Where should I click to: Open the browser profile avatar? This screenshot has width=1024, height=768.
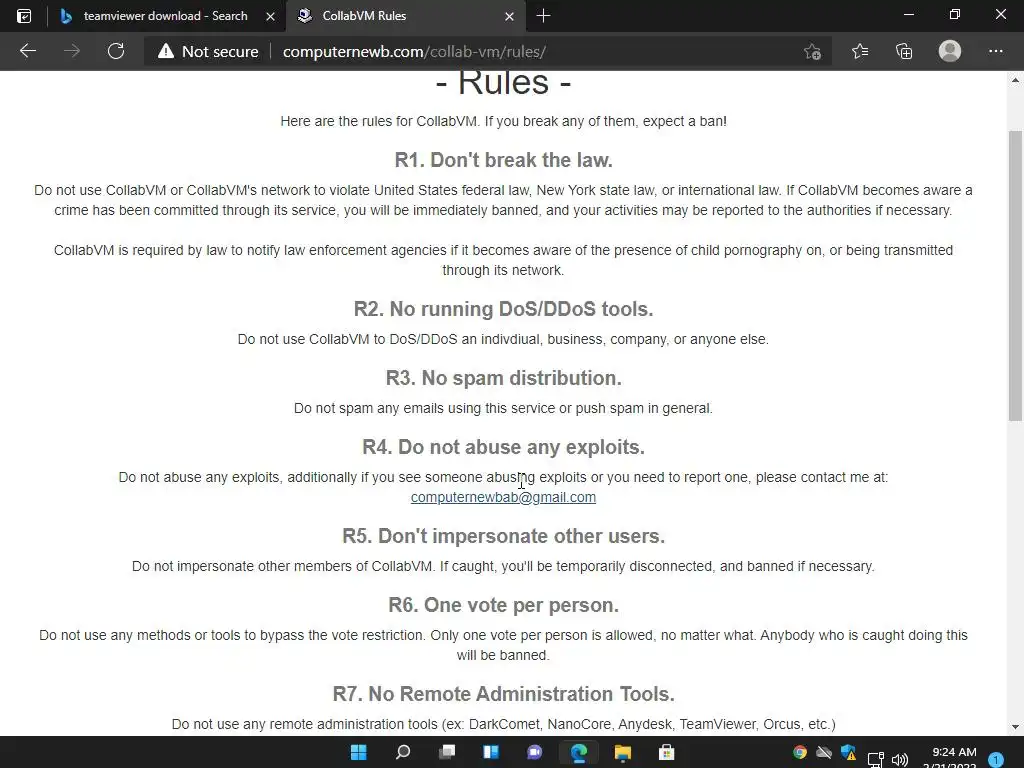(950, 51)
